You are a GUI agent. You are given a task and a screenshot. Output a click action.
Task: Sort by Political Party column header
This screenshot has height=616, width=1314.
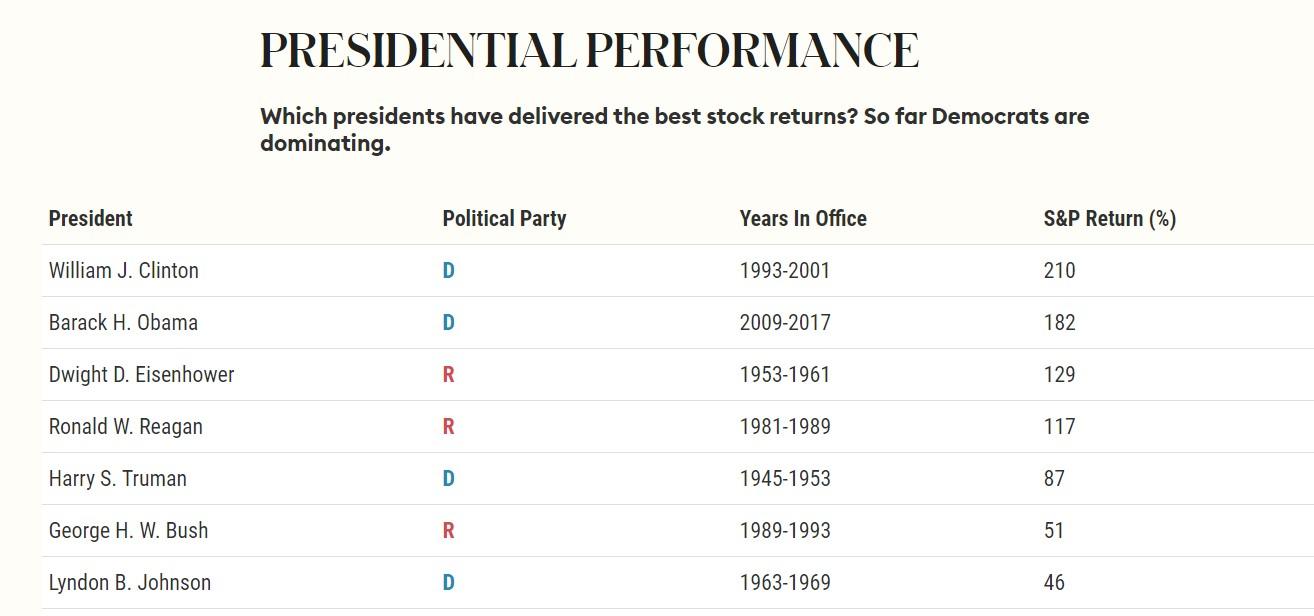click(x=504, y=219)
